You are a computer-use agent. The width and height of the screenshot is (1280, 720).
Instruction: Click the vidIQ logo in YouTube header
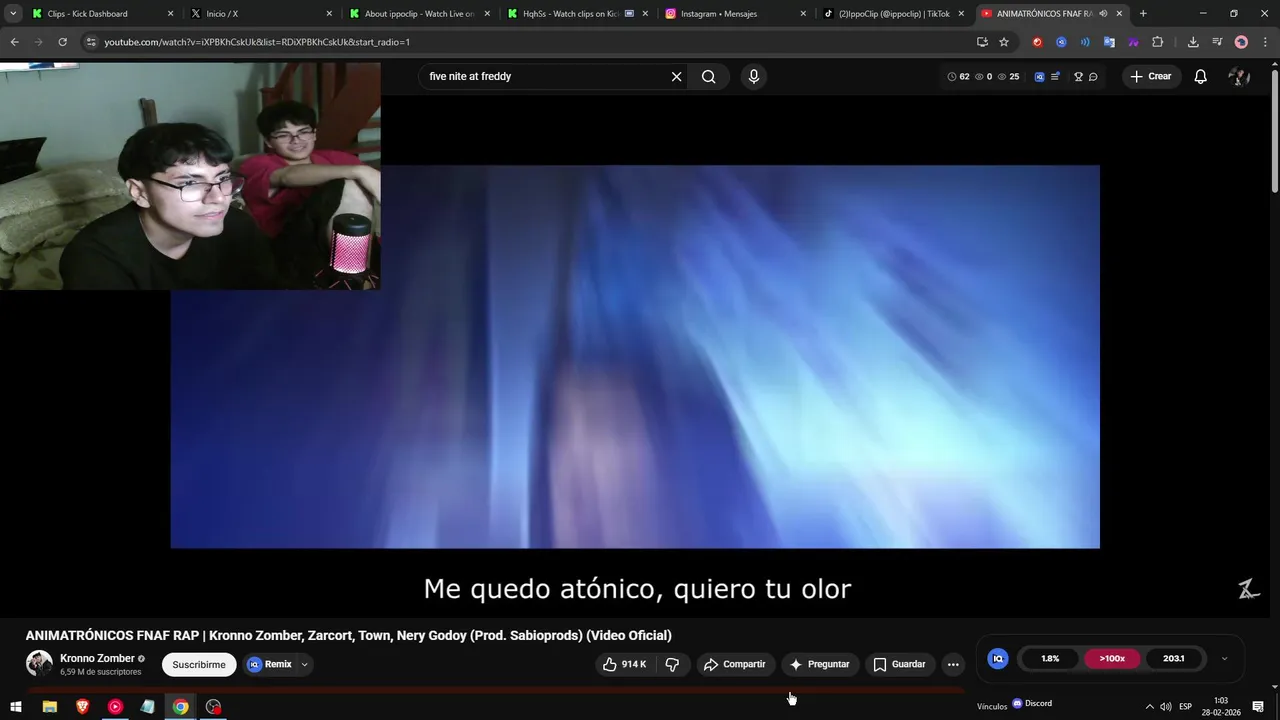[x=1039, y=77]
